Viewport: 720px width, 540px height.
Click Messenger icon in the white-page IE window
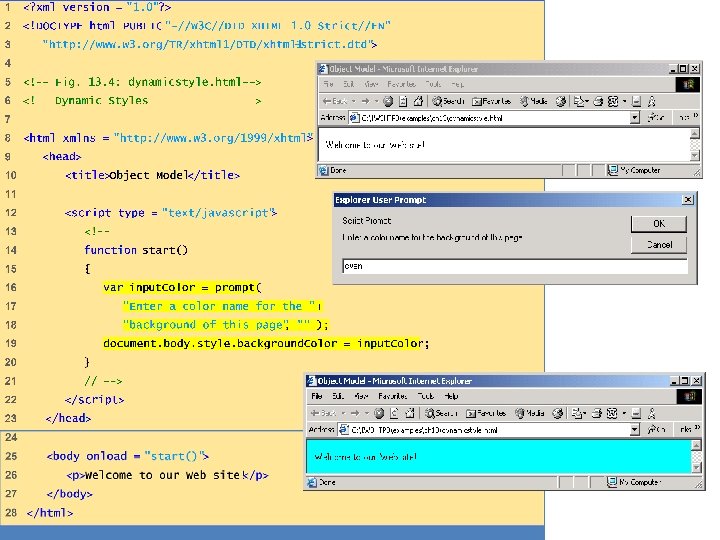point(652,101)
